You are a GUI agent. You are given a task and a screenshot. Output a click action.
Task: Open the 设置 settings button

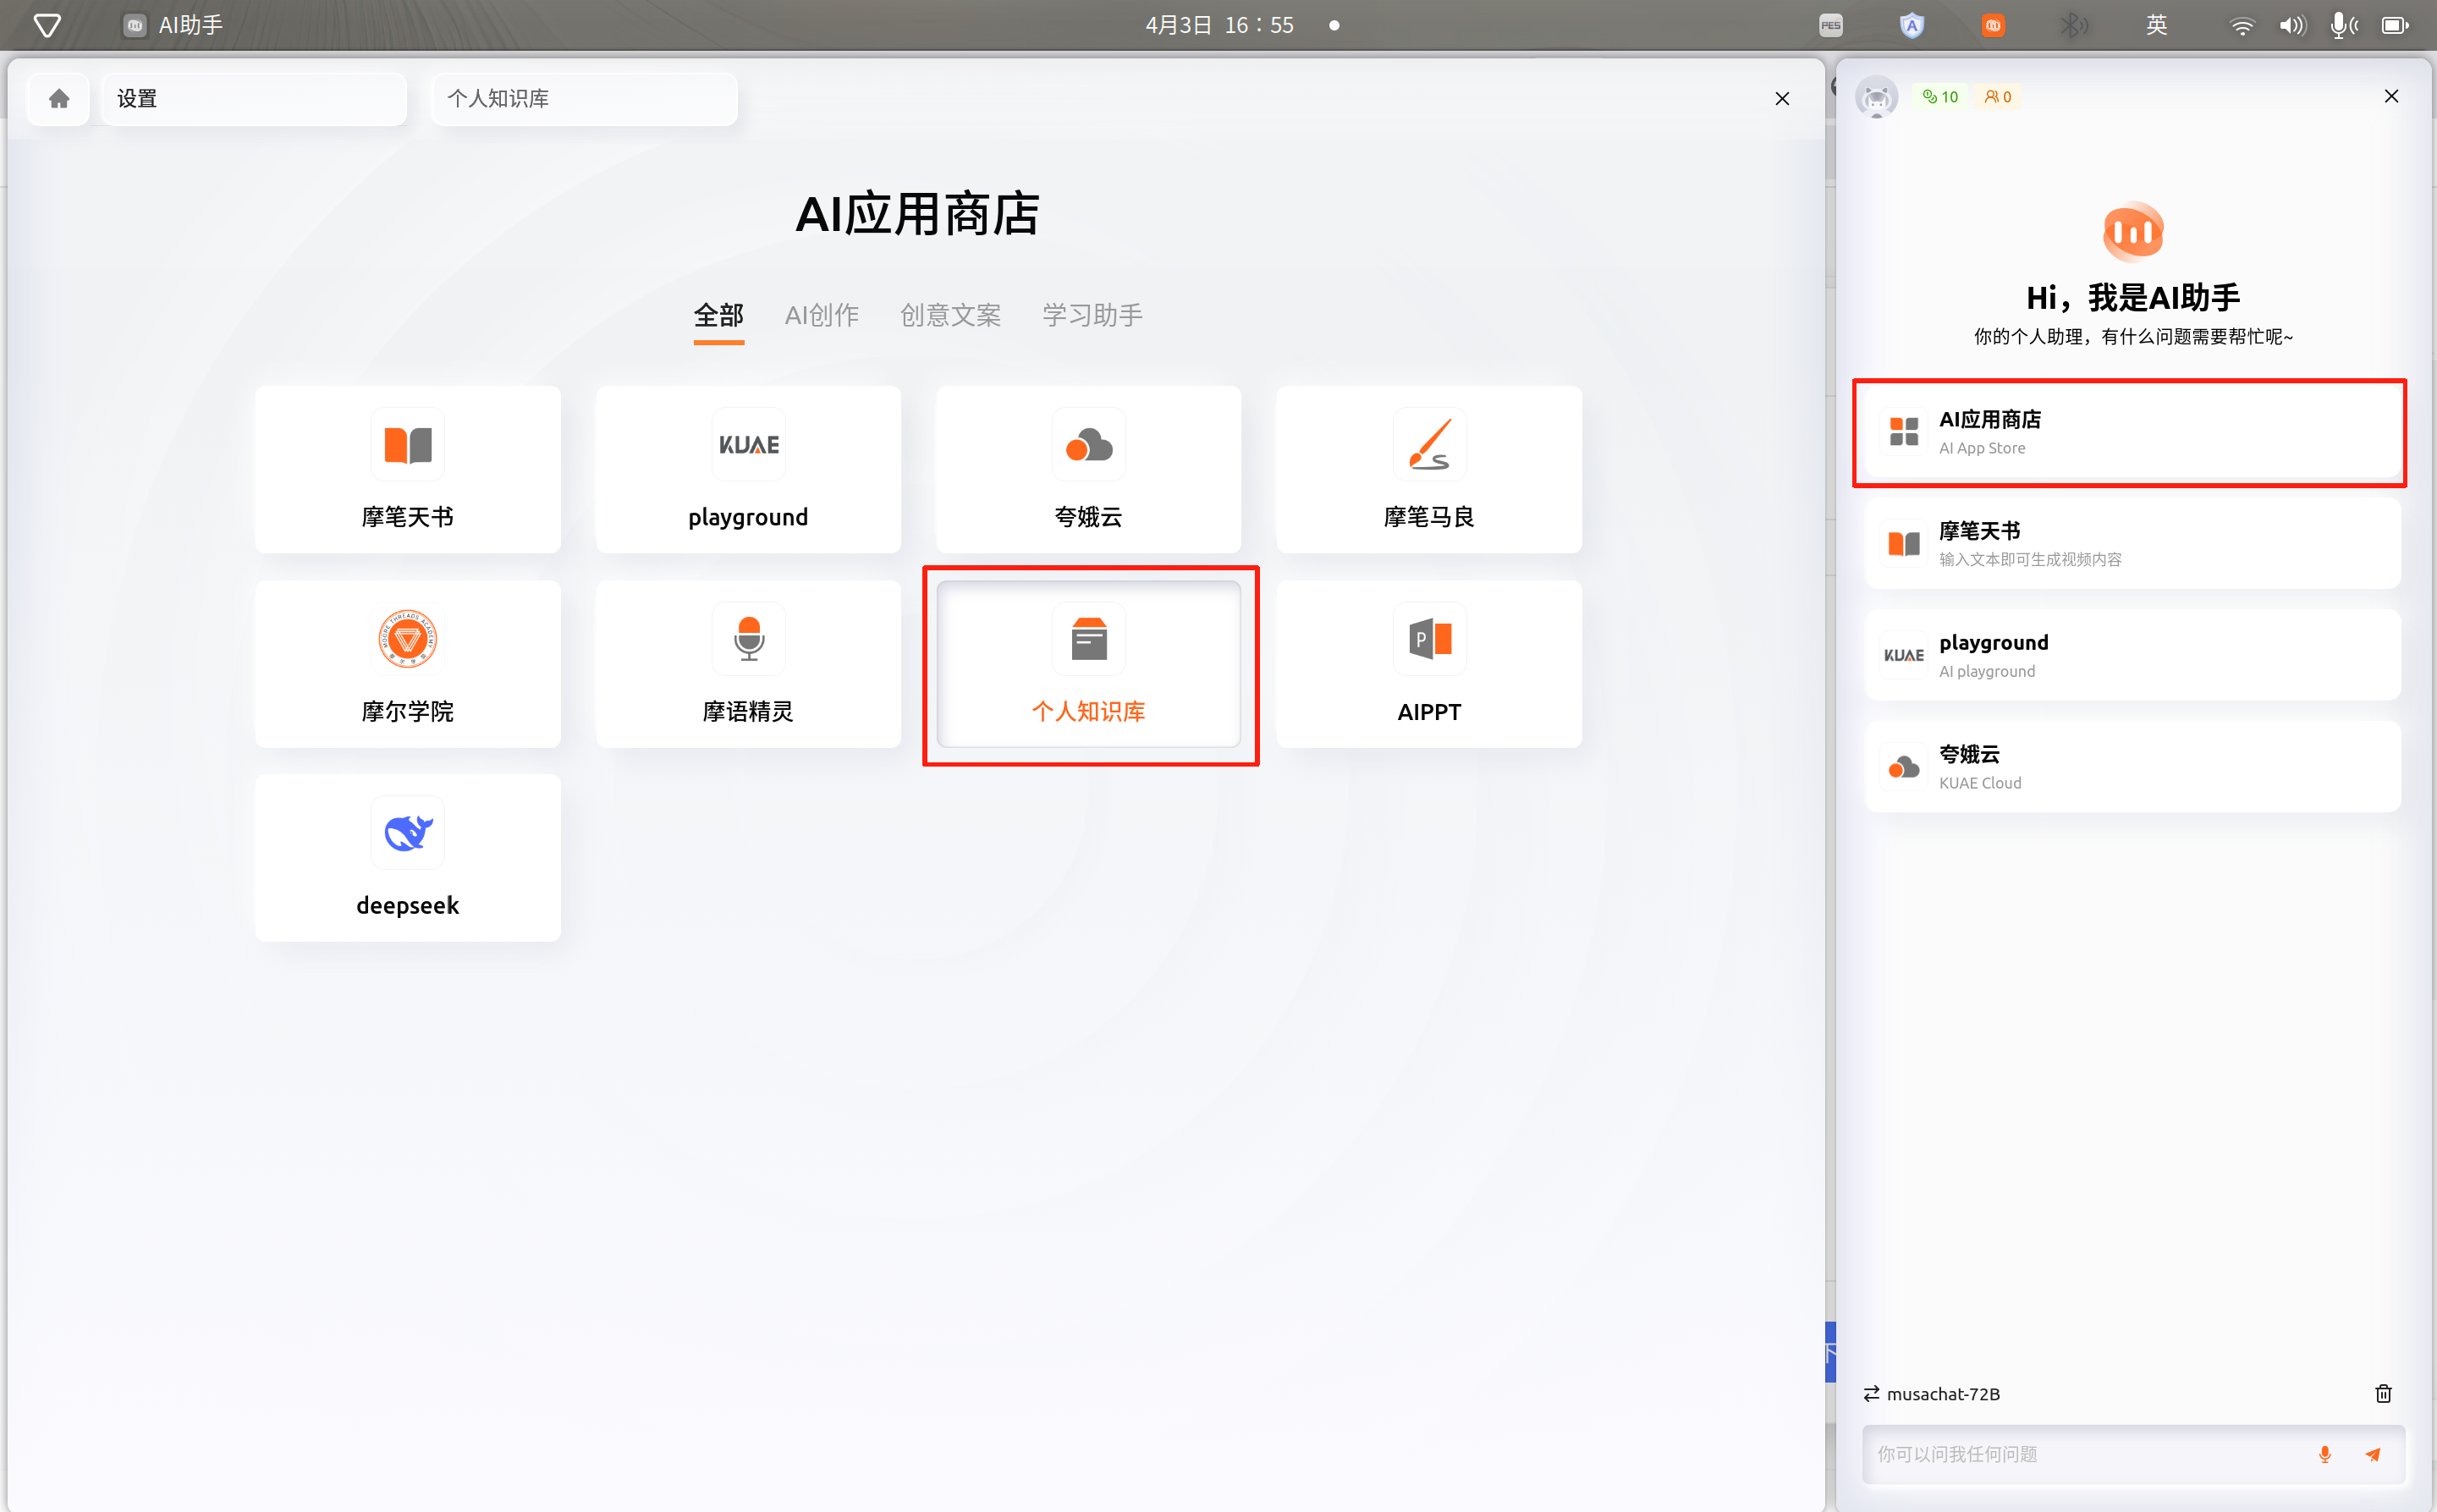pyautogui.click(x=254, y=98)
